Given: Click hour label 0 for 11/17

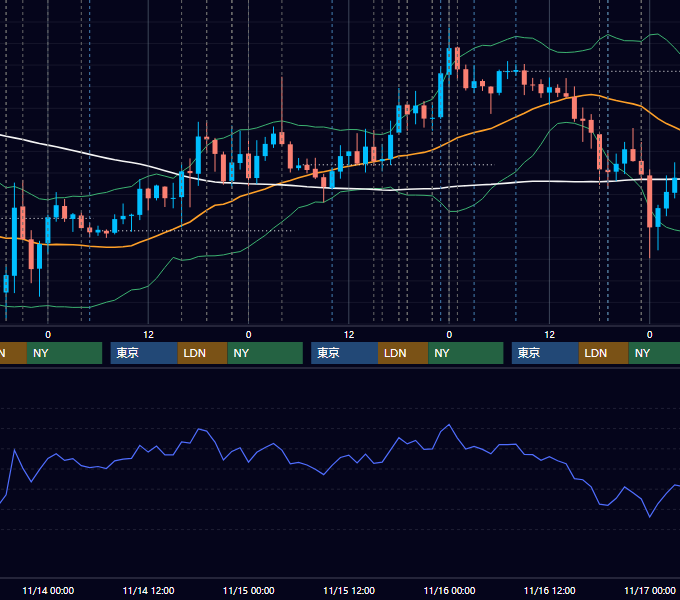Looking at the screenshot, I should pyautogui.click(x=650, y=335).
